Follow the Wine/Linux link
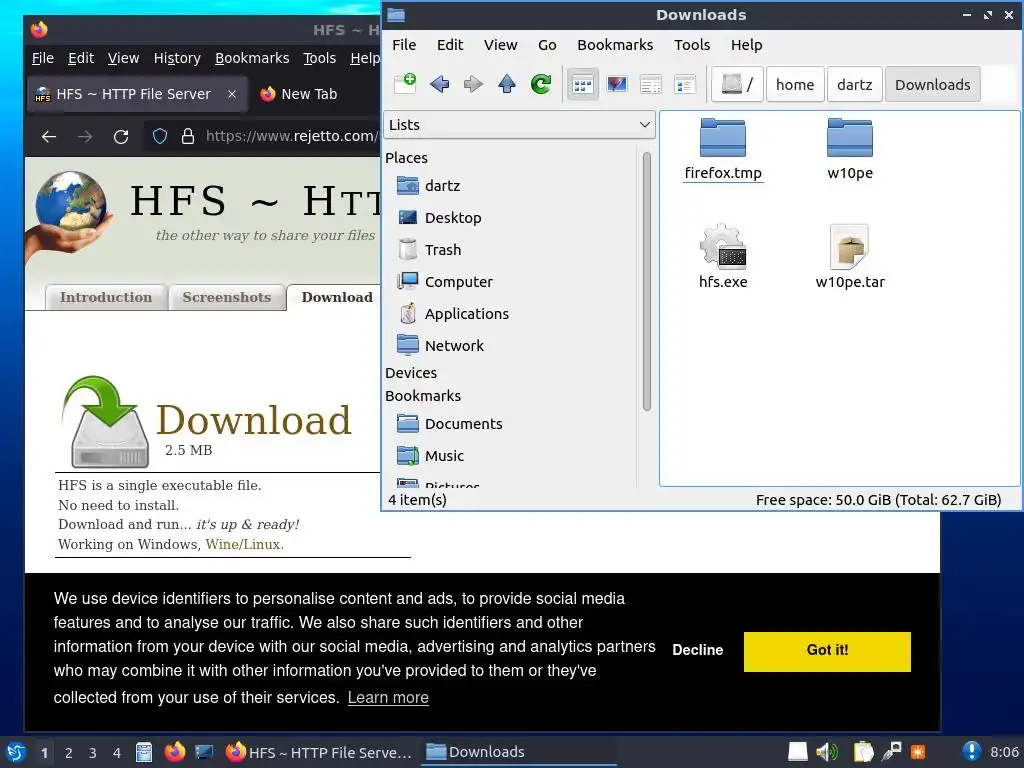 coord(244,544)
